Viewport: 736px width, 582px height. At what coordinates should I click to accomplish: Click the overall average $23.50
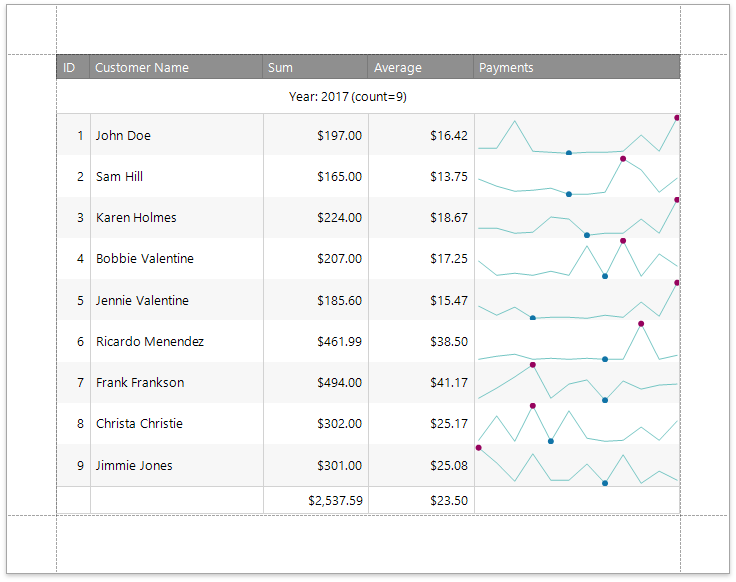click(449, 501)
